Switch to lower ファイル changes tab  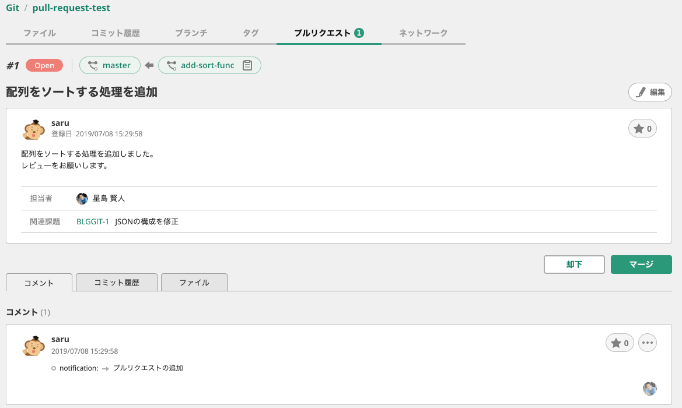tap(194, 283)
